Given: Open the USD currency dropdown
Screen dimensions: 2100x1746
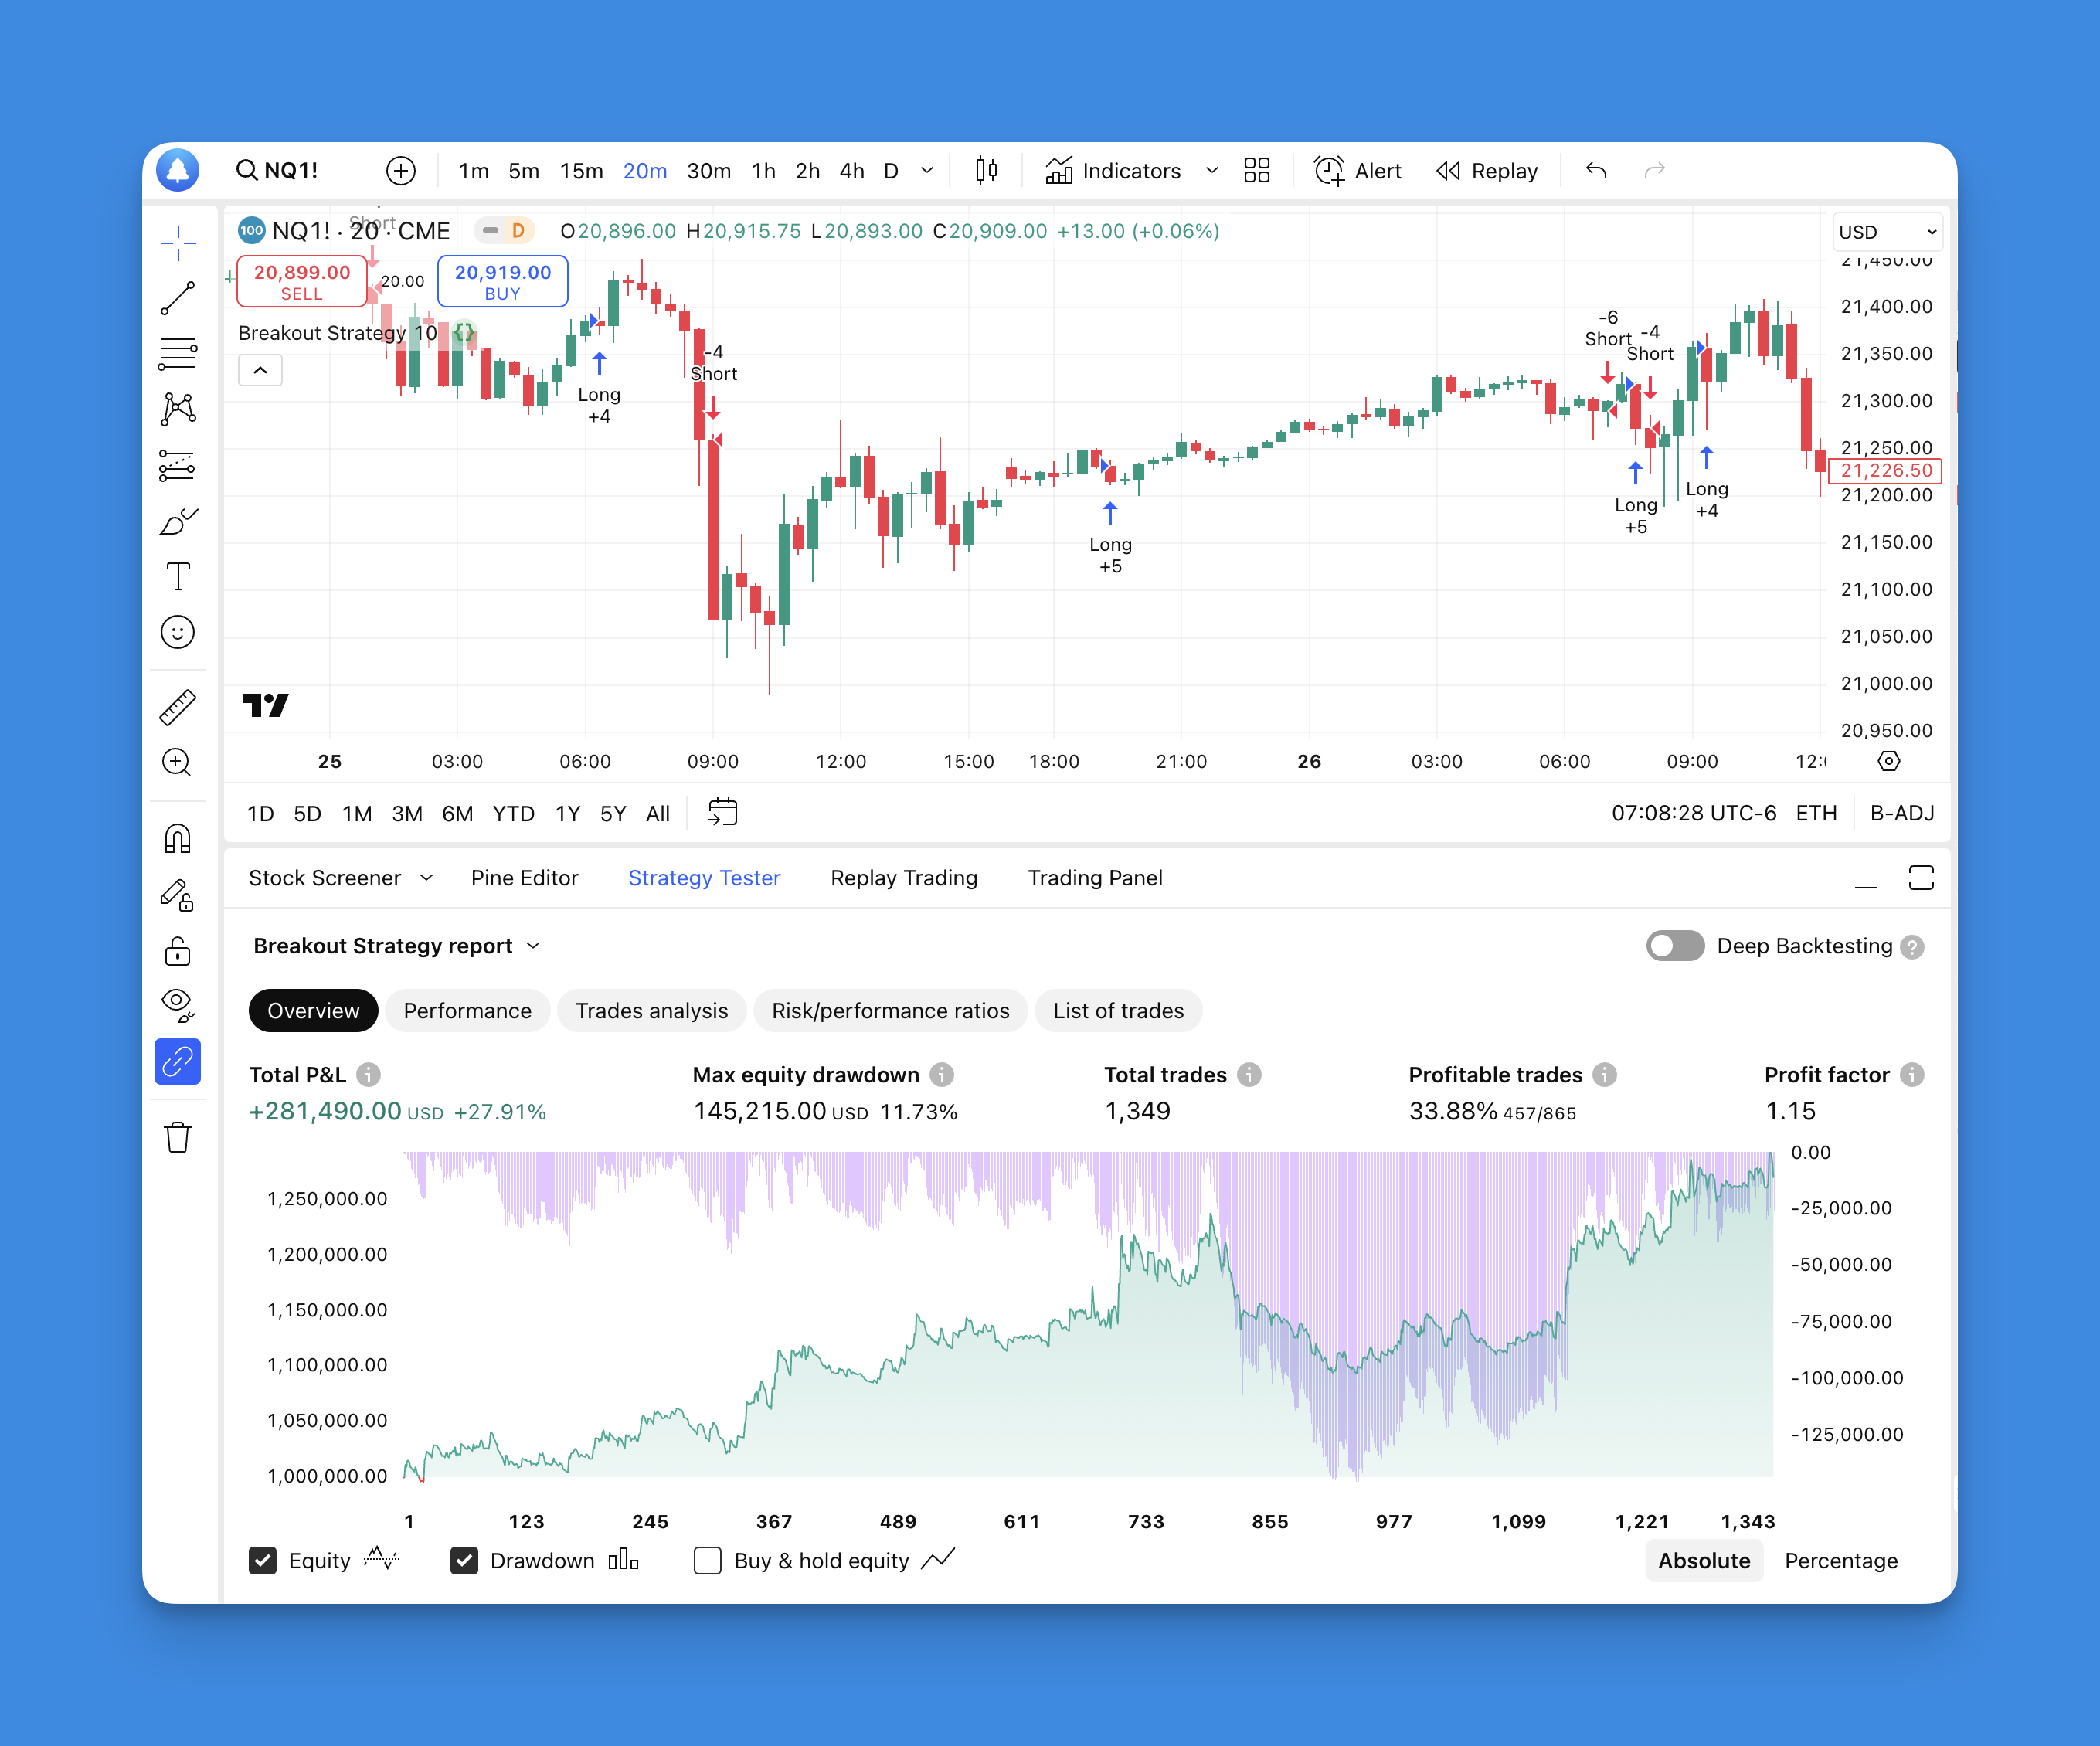Looking at the screenshot, I should point(1884,229).
